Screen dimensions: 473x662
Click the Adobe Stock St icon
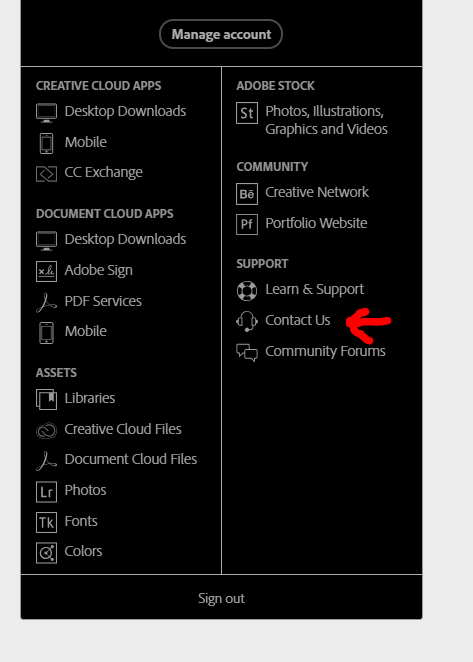[247, 113]
